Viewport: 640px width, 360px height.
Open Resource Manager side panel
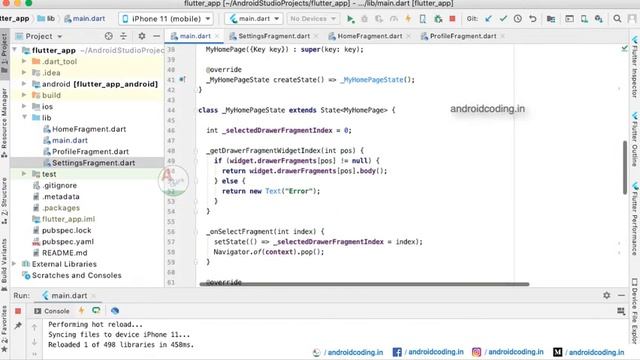[4, 123]
